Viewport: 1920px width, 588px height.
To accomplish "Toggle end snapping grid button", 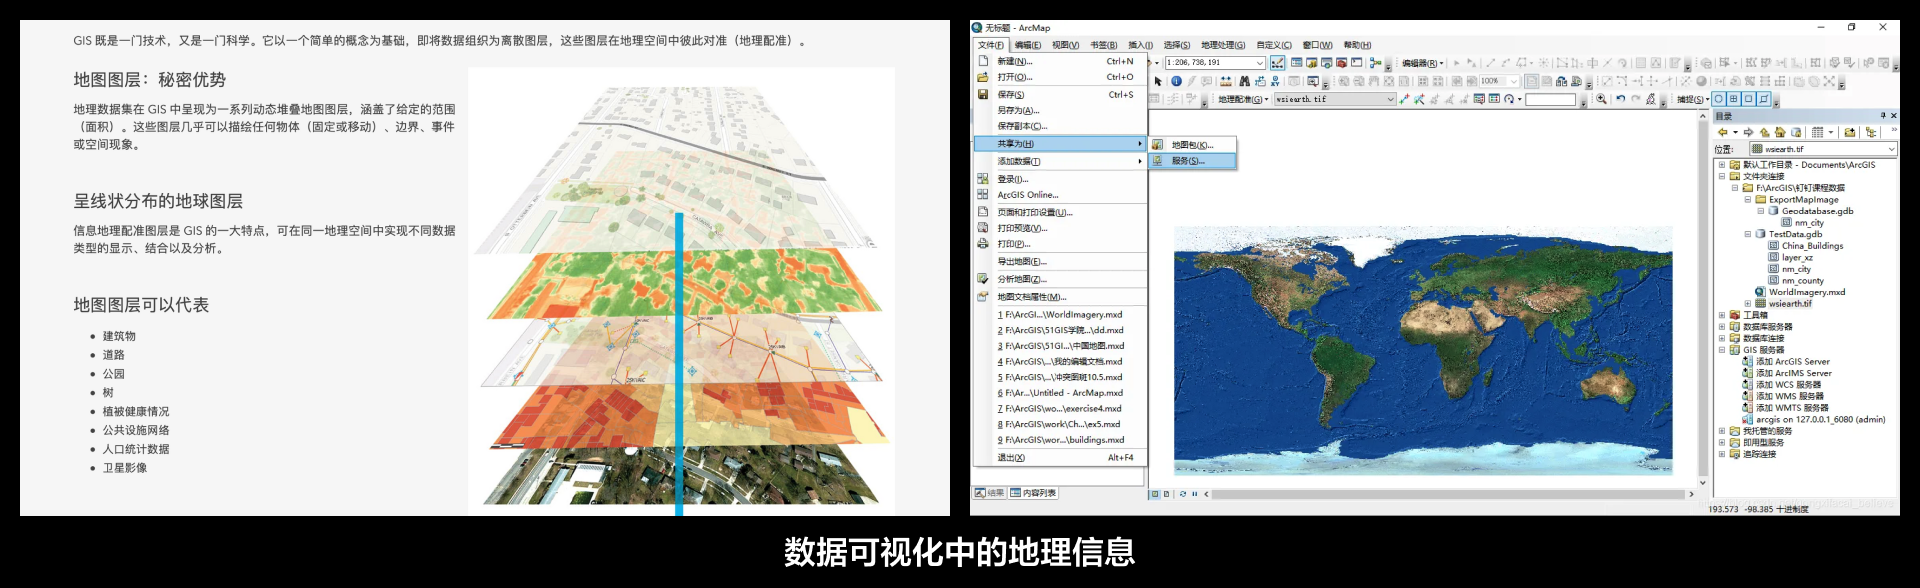I will point(1733,99).
